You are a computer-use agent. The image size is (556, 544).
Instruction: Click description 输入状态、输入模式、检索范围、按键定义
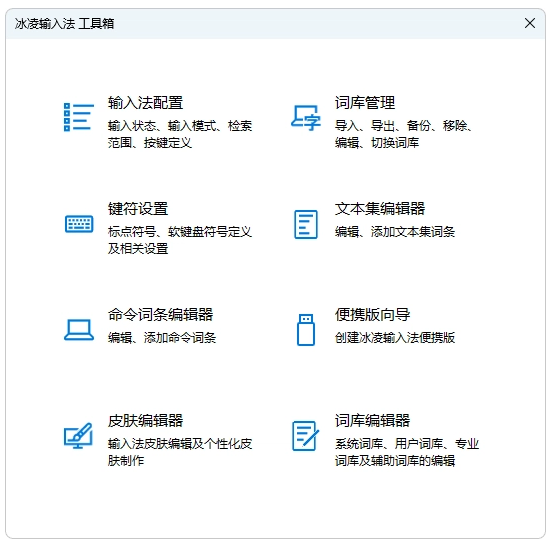[x=180, y=134]
